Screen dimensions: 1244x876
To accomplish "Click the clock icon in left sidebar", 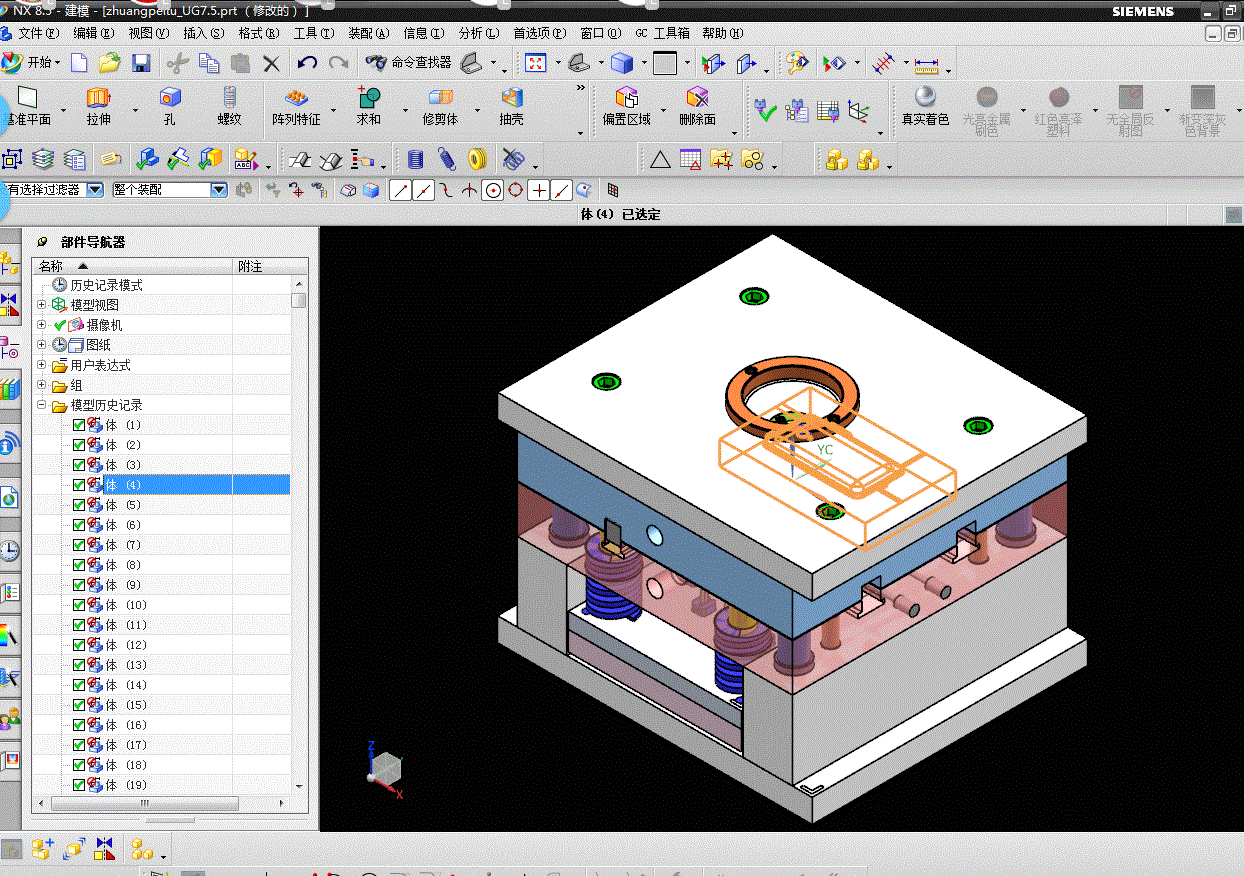I will (9, 549).
